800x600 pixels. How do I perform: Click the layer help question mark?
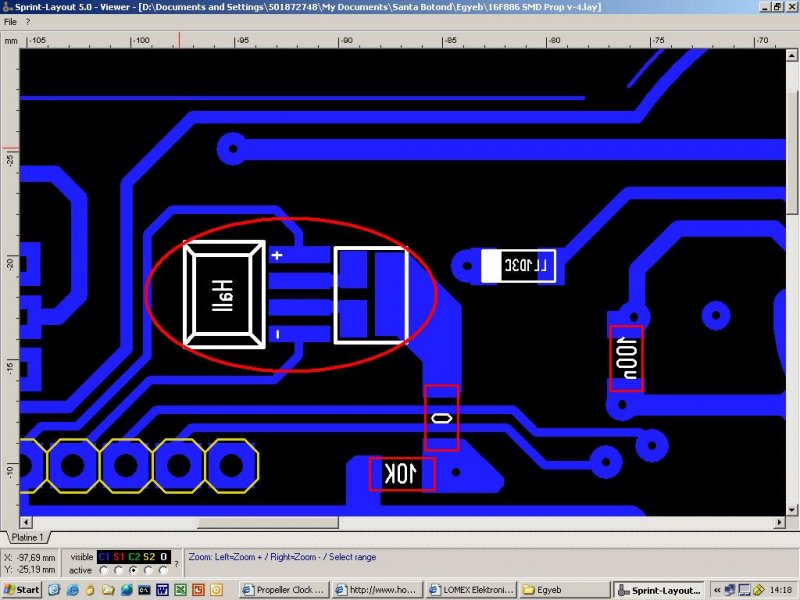pos(177,564)
